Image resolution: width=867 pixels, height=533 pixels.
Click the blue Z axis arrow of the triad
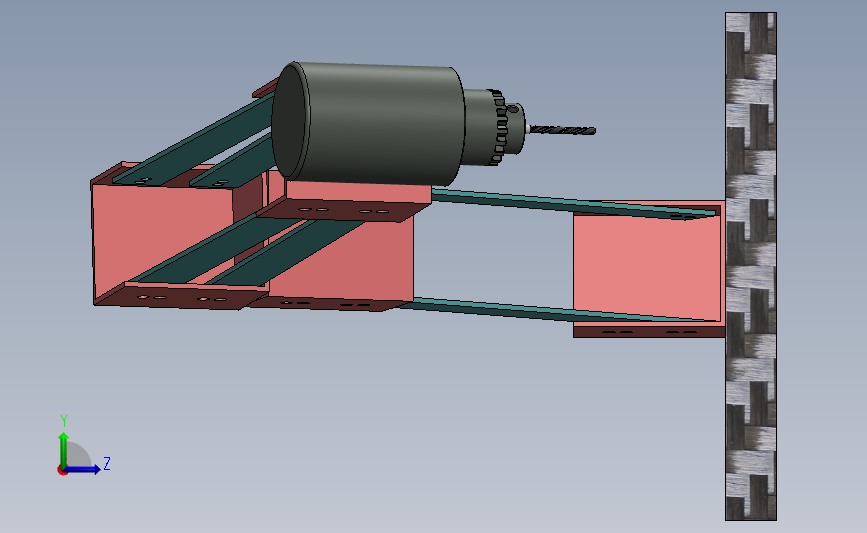(x=83, y=469)
